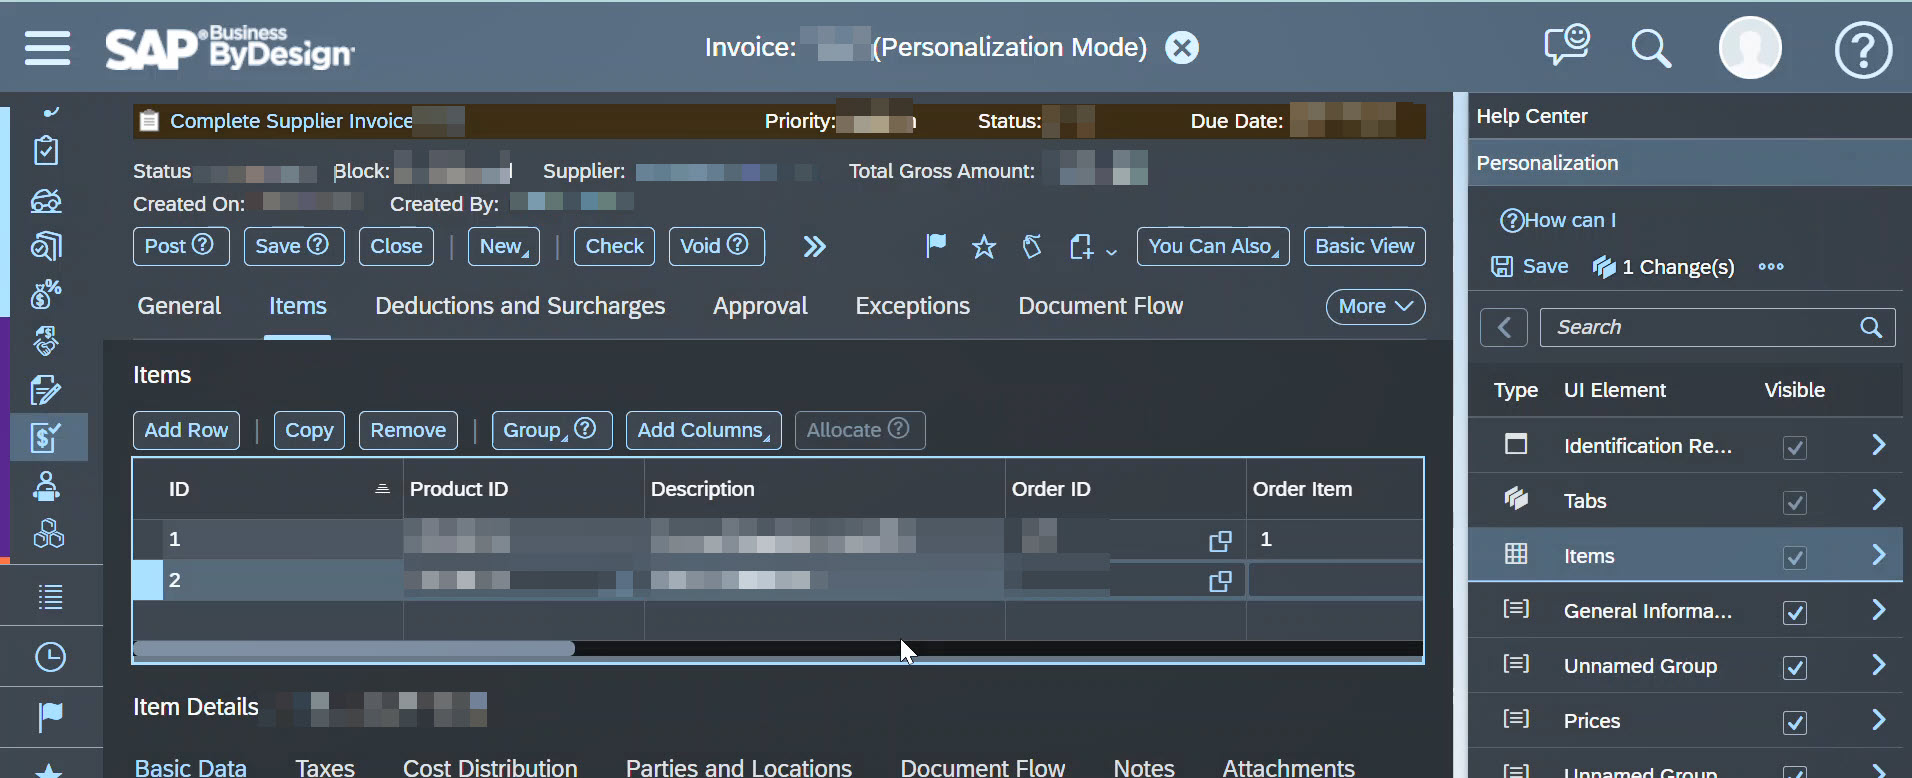Open the clock history sidebar icon
The height and width of the screenshot is (778, 1912).
tap(50, 657)
